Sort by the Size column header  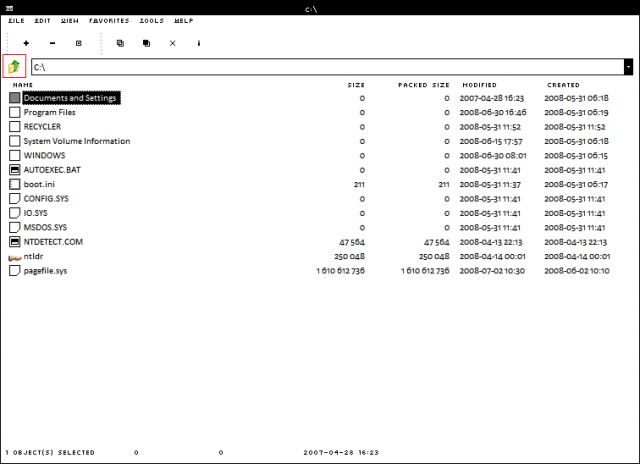click(356, 85)
